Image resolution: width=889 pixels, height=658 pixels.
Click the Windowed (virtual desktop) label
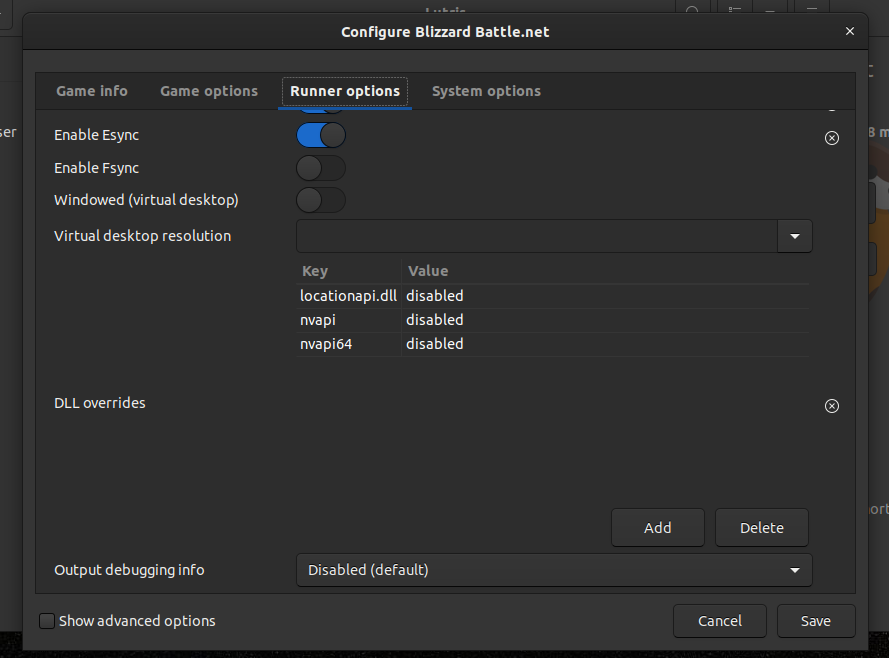146,200
